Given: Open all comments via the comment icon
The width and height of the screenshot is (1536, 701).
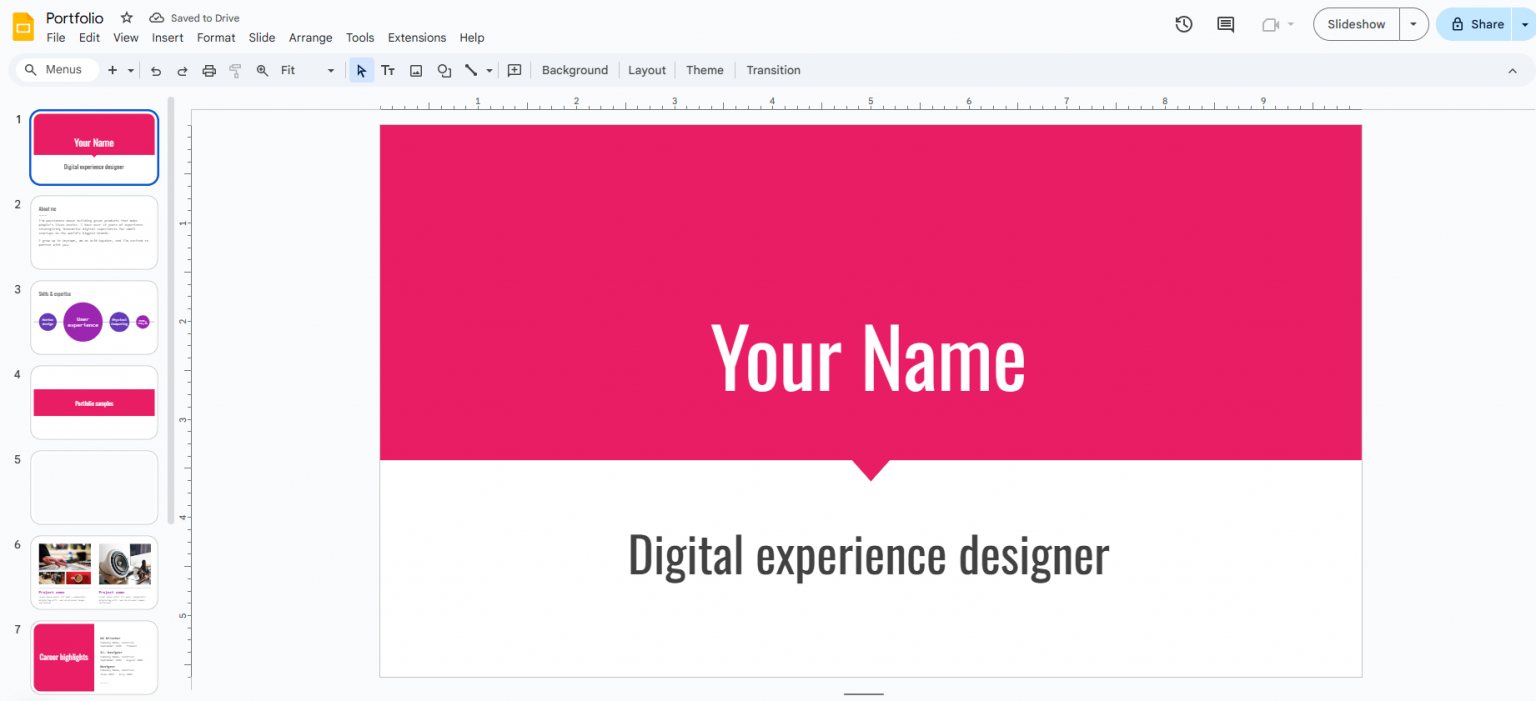Looking at the screenshot, I should pyautogui.click(x=1225, y=23).
